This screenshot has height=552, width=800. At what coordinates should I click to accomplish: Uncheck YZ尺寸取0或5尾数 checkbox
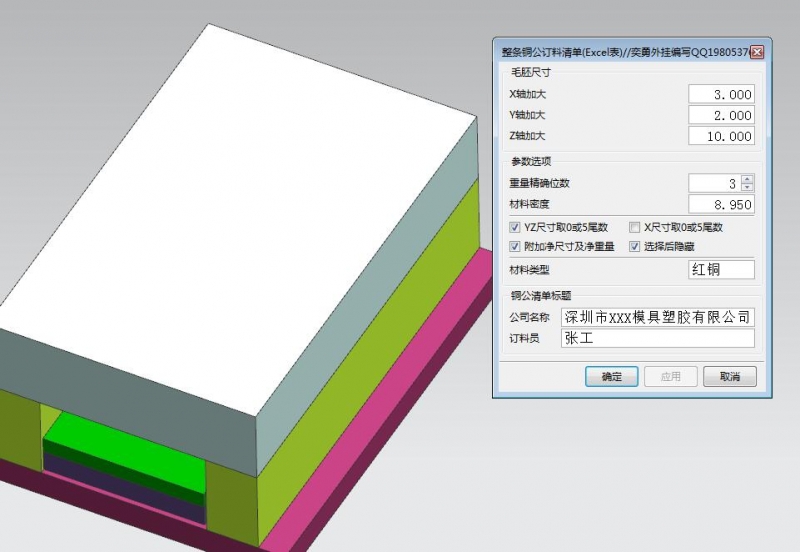[x=515, y=227]
